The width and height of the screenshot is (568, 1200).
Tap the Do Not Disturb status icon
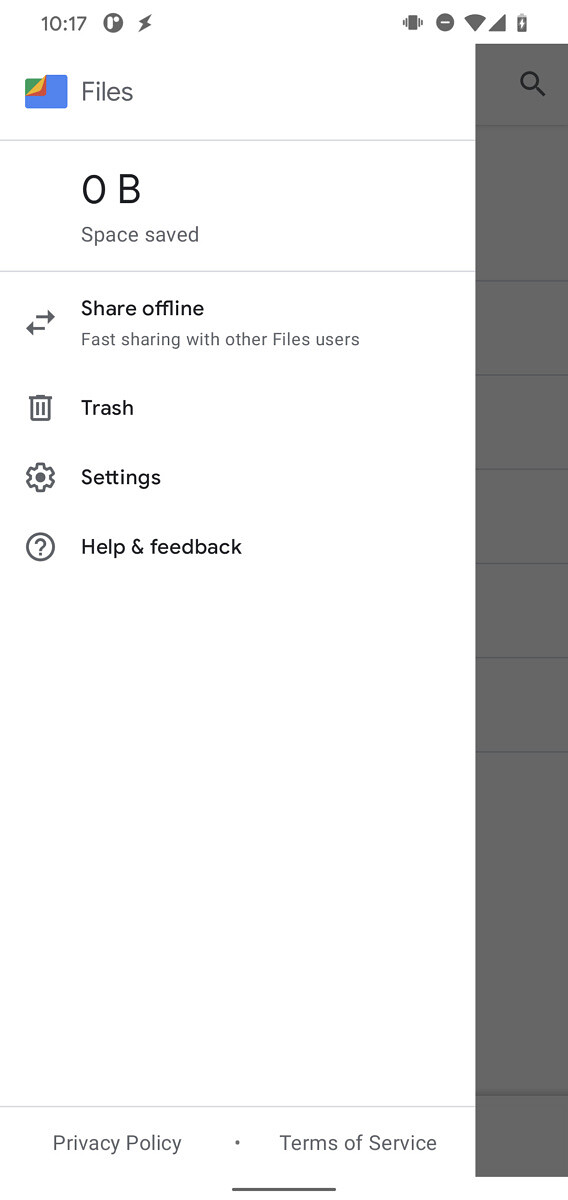click(x=445, y=23)
